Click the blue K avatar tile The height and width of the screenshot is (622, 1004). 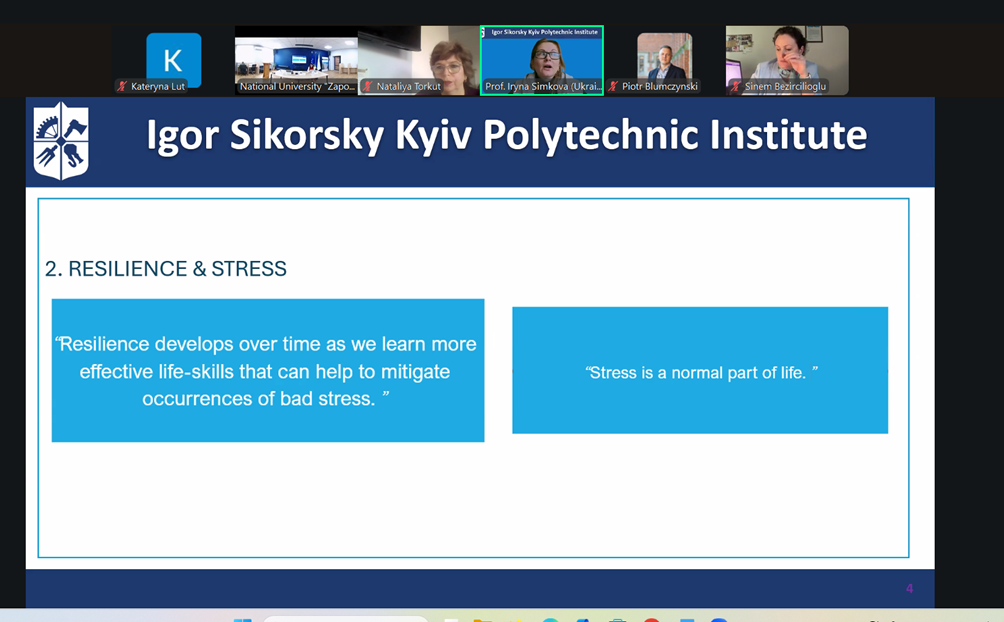pyautogui.click(x=173, y=59)
